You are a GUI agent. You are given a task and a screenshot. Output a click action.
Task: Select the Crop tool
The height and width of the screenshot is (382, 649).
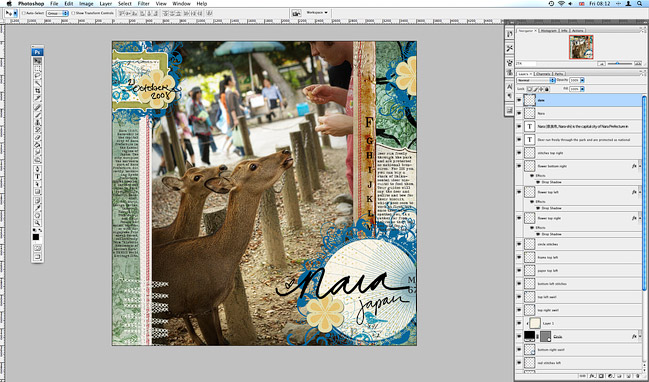(37, 90)
